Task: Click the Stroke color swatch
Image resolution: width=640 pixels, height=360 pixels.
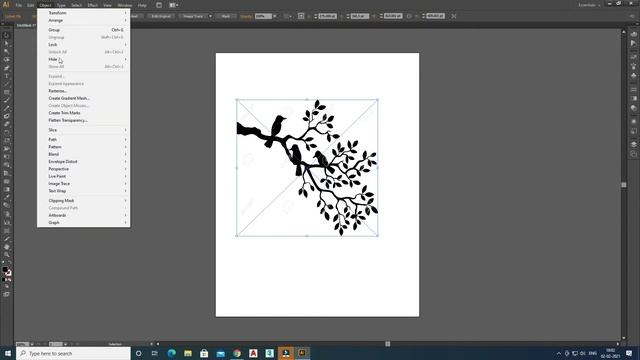Action: 9,273
